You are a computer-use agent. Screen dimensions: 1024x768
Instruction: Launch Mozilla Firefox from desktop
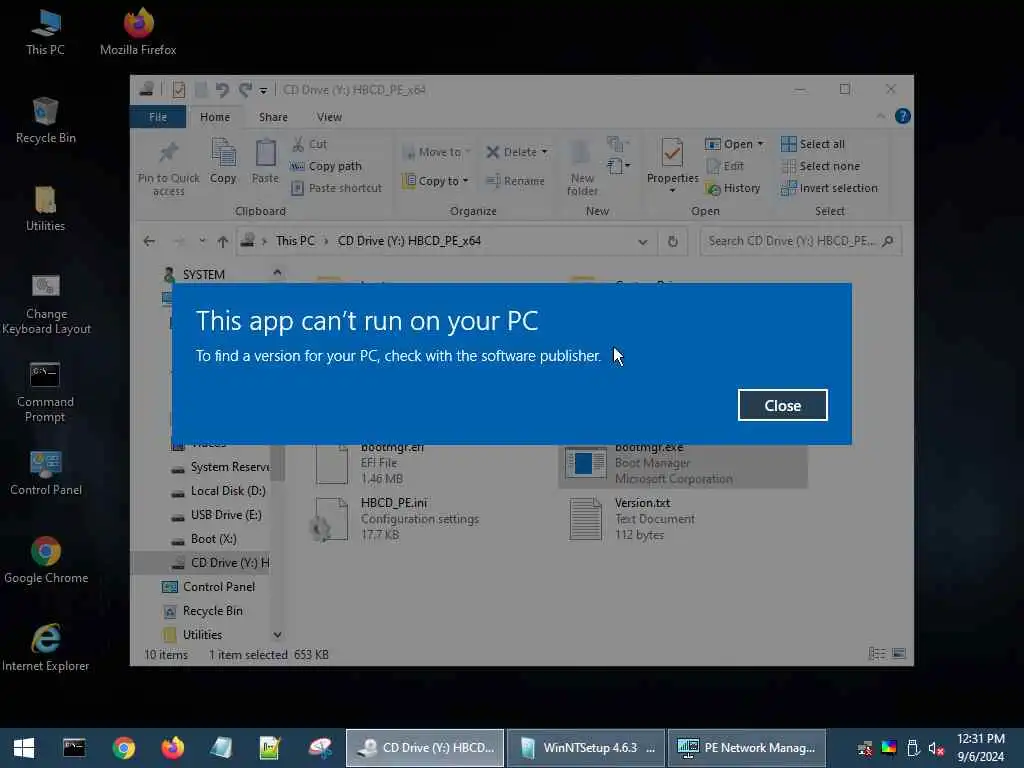tap(138, 33)
